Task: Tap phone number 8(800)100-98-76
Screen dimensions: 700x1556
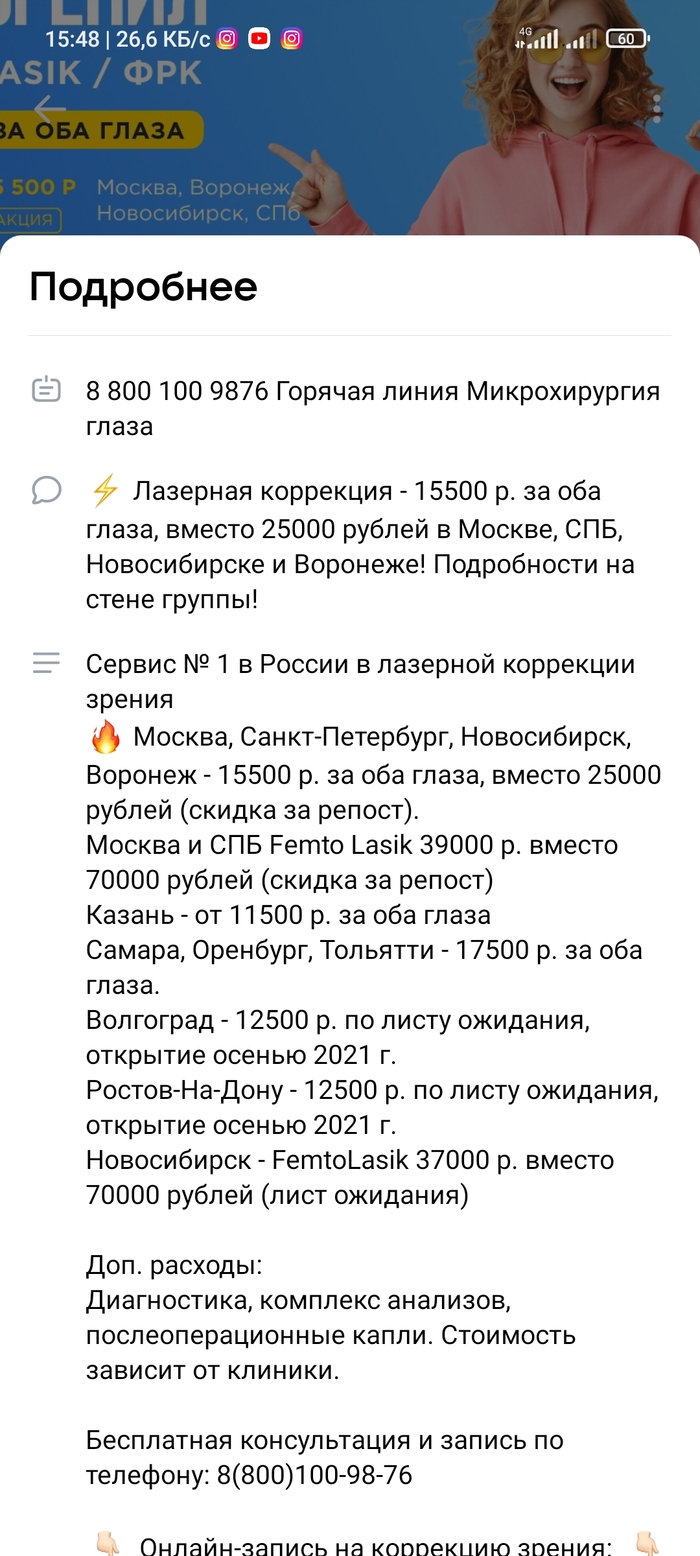Action: point(314,1475)
